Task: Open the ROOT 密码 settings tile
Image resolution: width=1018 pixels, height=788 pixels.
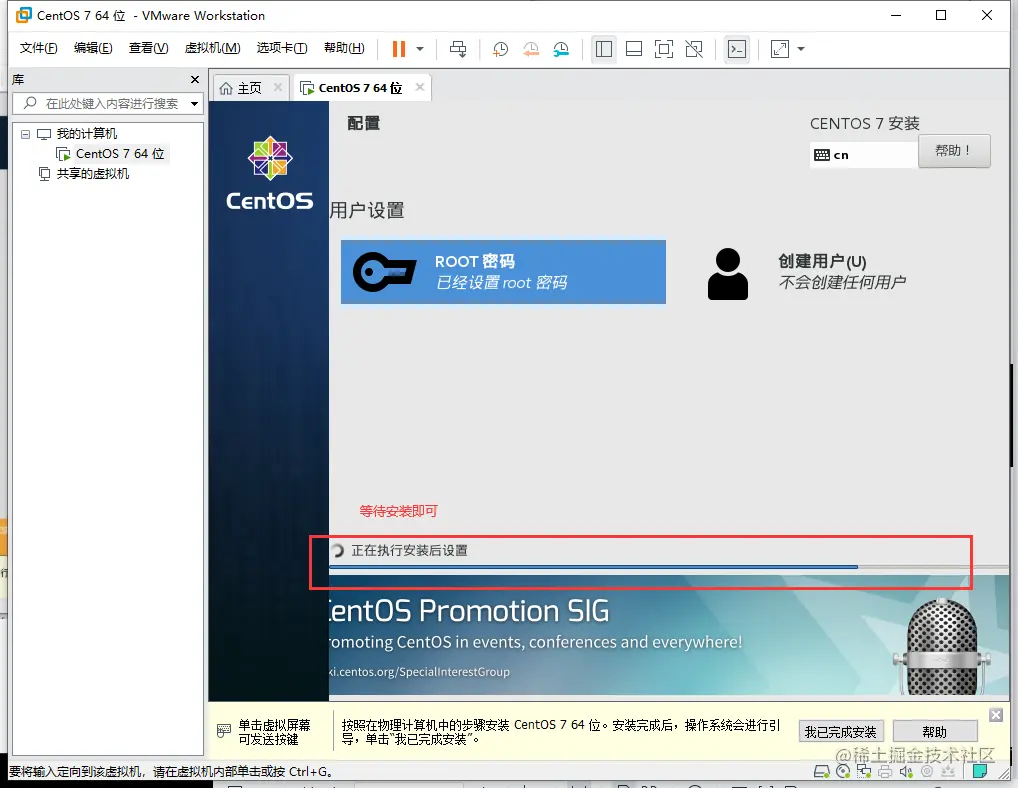Action: [x=503, y=272]
